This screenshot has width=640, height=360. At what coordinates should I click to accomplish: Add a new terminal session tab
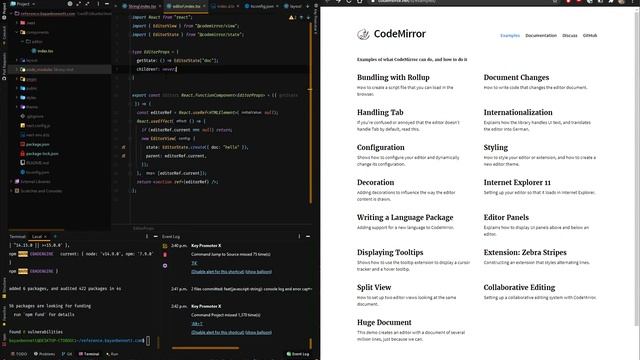pos(55,236)
